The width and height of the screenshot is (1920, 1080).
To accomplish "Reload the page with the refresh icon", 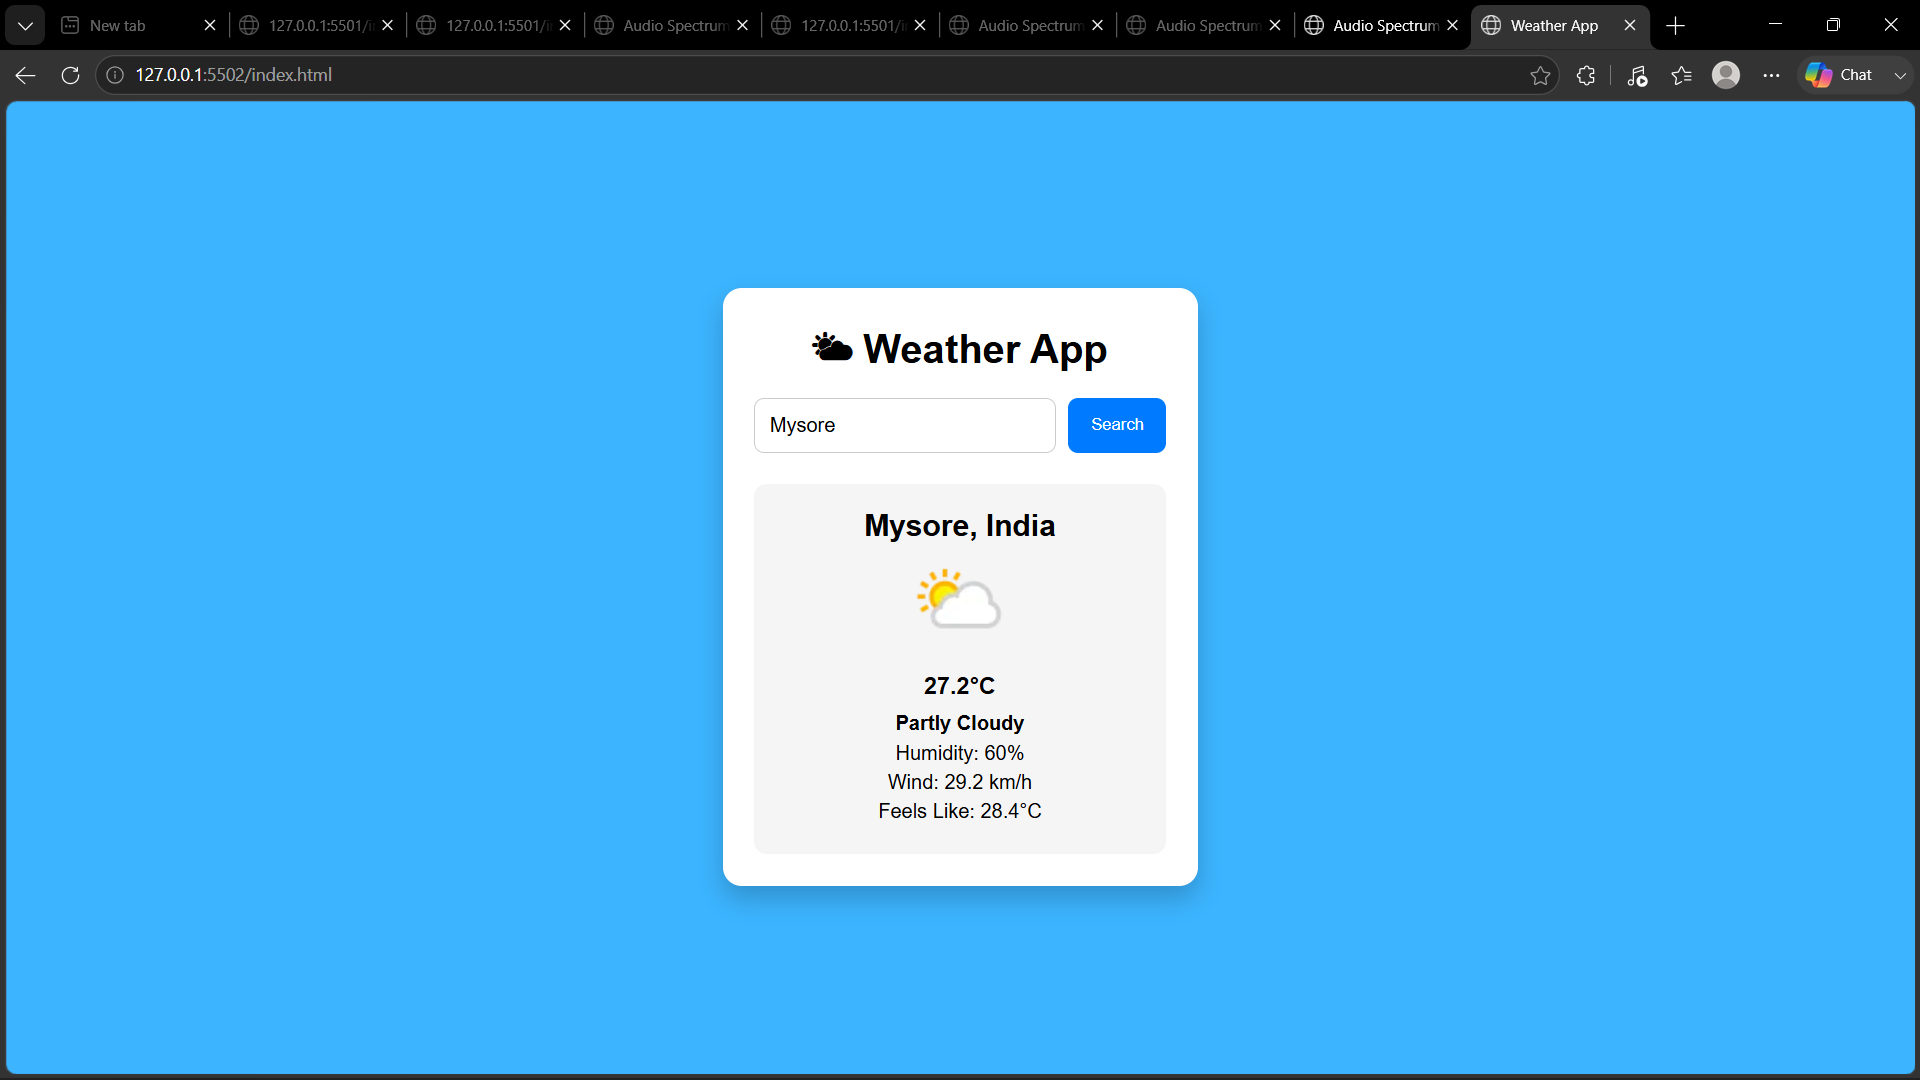I will 70,75.
